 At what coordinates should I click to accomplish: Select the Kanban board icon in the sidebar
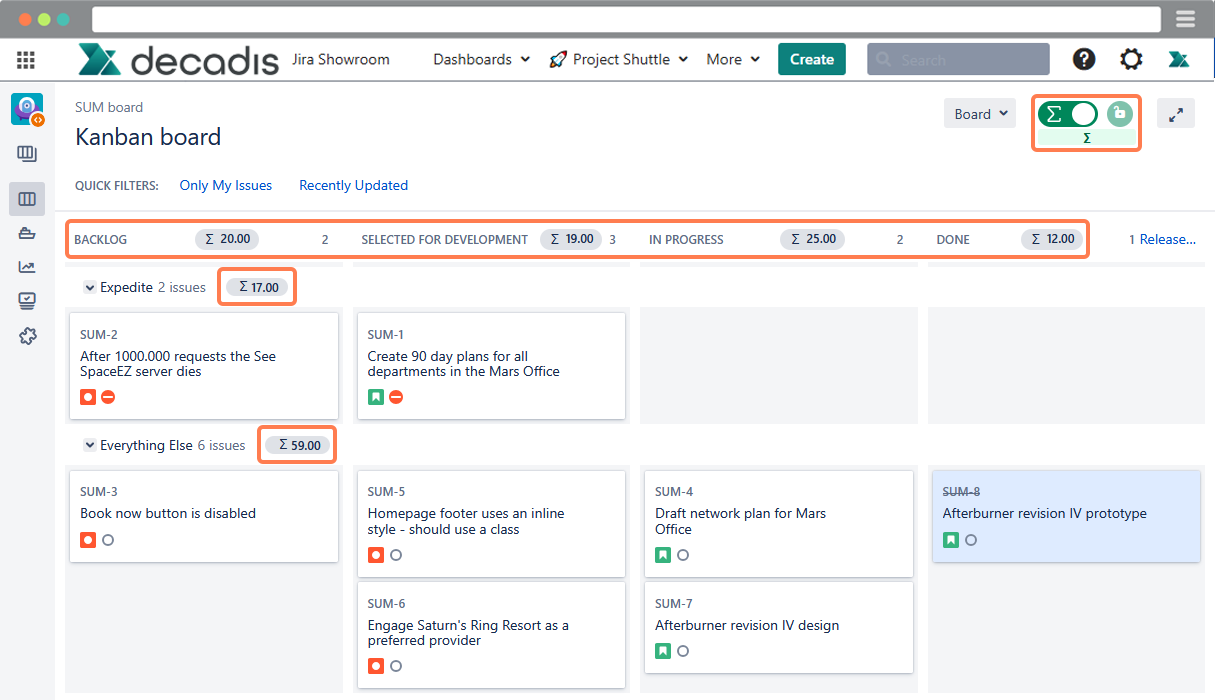27,199
